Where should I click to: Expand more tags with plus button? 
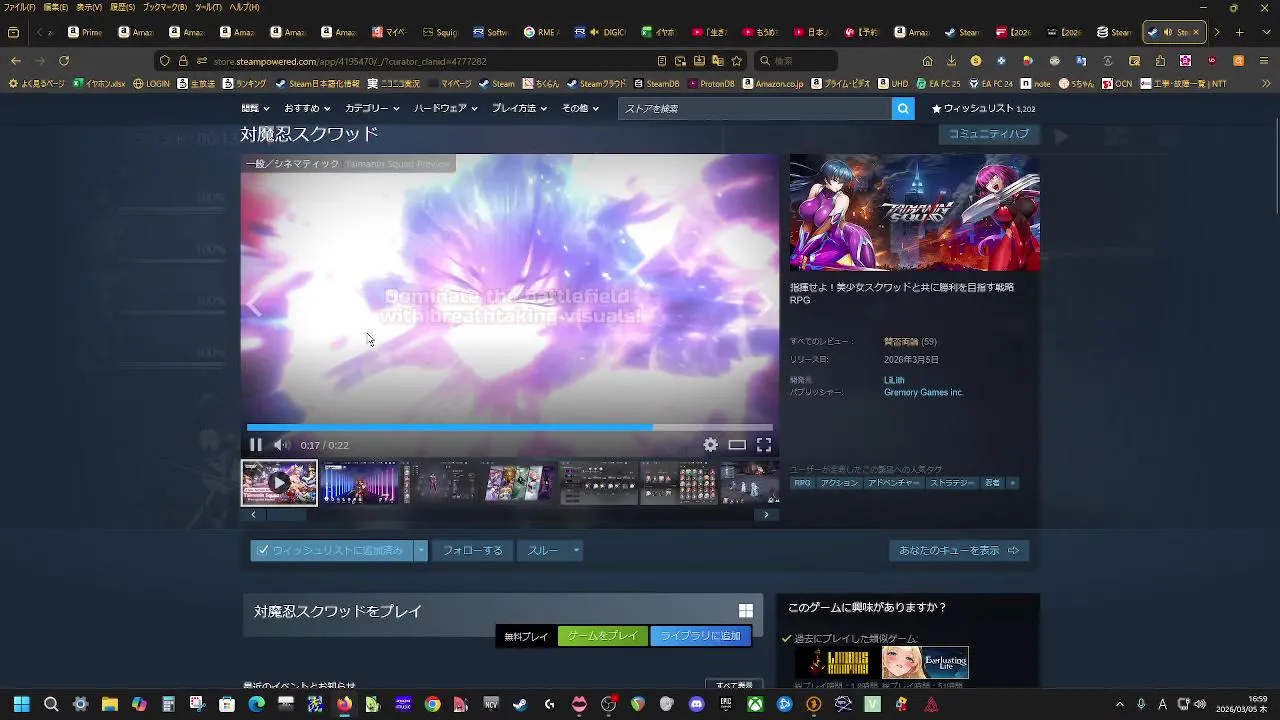coord(1012,483)
